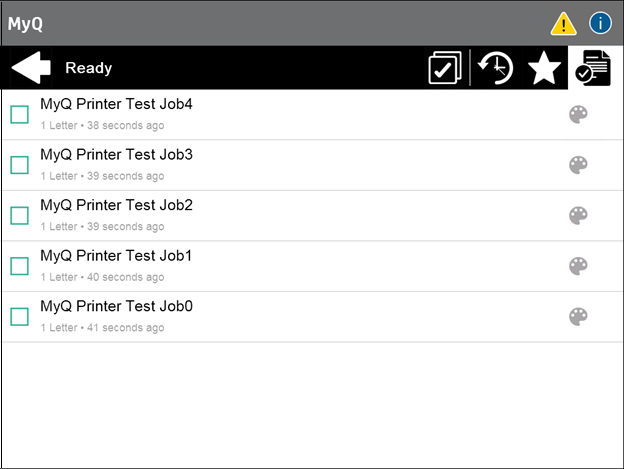Show favorite jobs with star icon
624x469 pixels.
pyautogui.click(x=544, y=68)
